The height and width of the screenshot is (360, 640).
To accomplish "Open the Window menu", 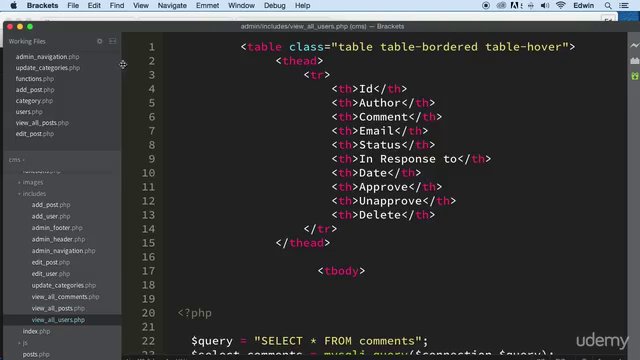I will pyautogui.click(x=241, y=5).
